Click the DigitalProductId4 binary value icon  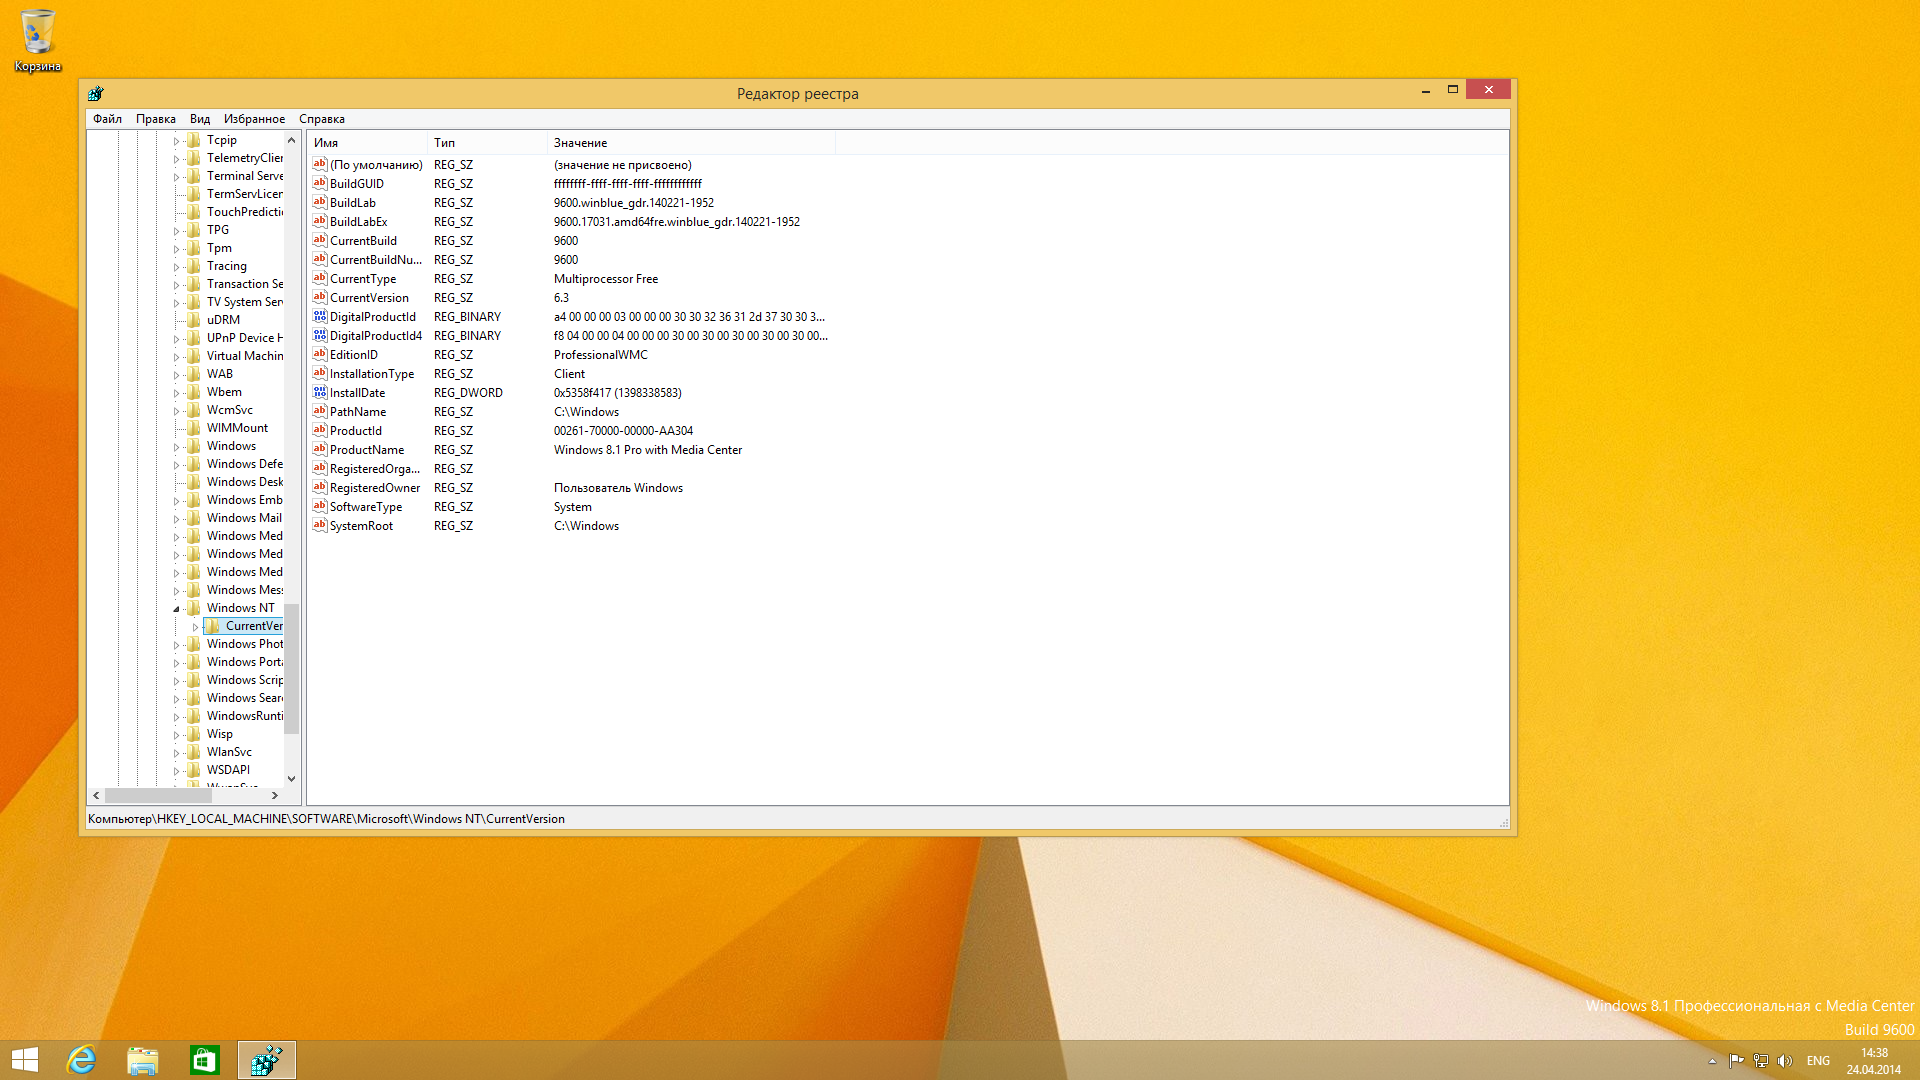320,335
